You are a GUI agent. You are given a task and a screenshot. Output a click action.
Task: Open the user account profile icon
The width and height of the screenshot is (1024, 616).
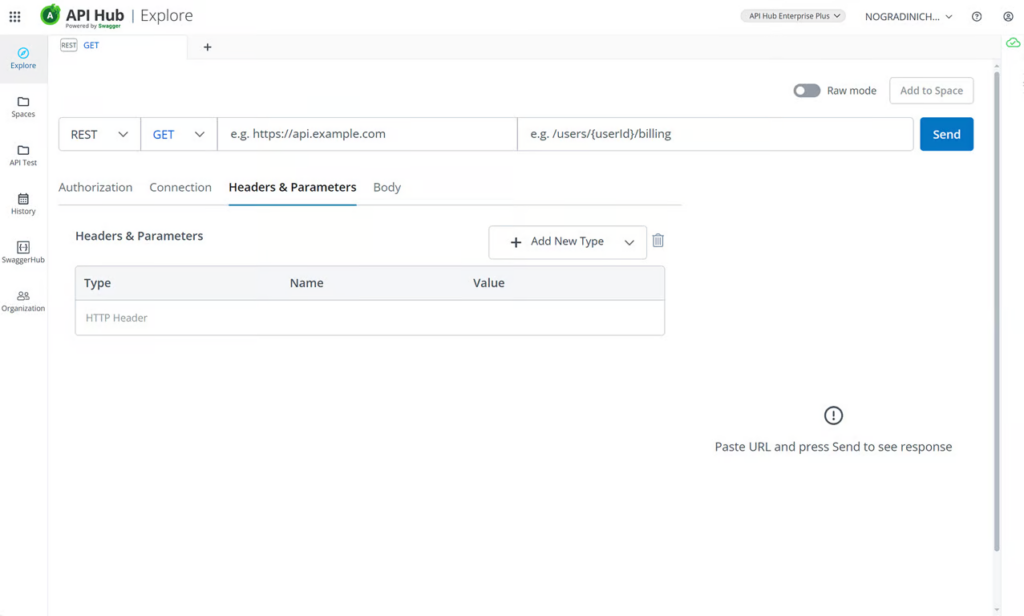tap(1008, 16)
